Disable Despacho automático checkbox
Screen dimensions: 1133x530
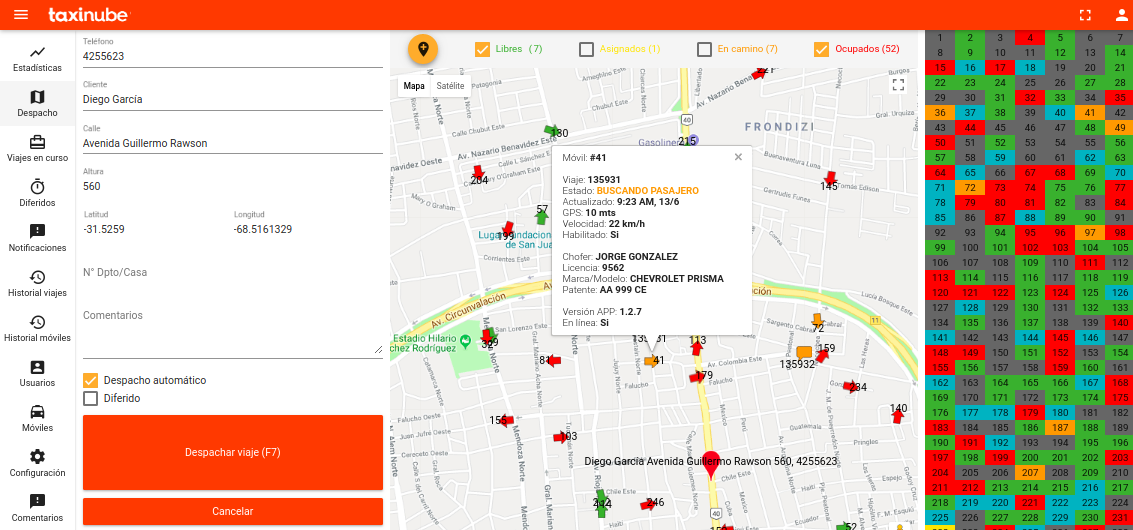click(x=91, y=380)
